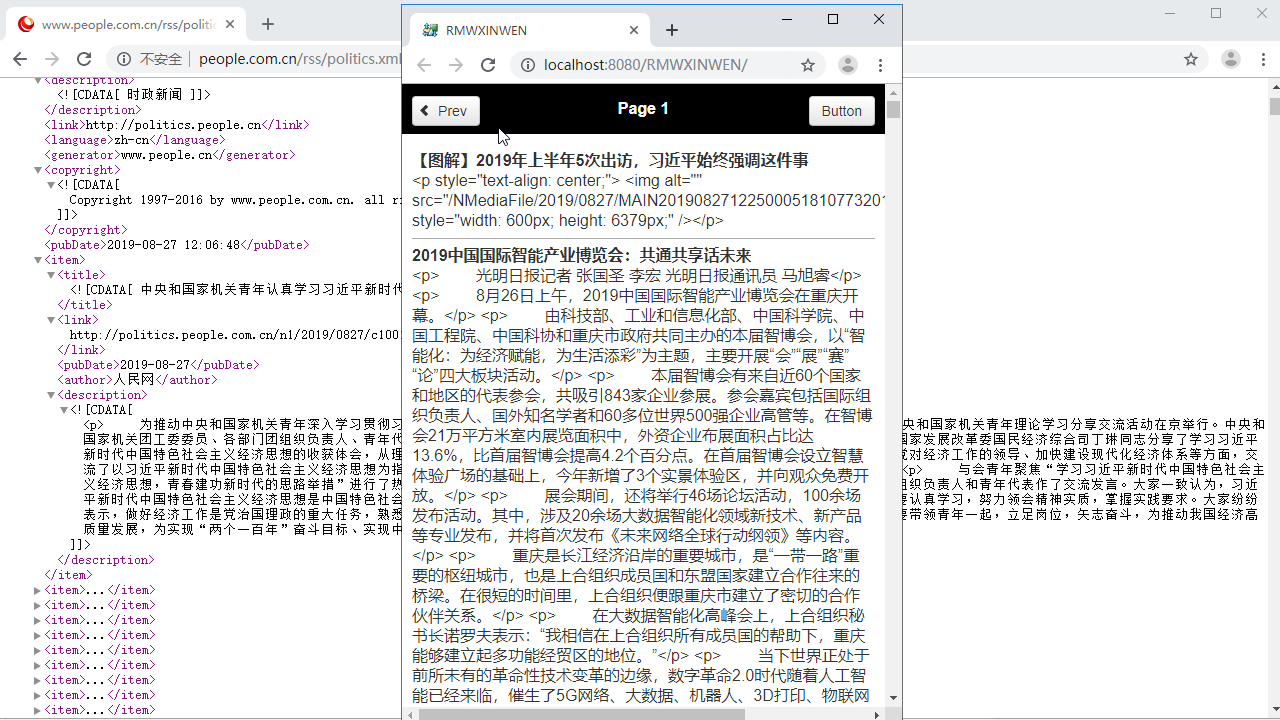Viewport: 1280px width, 720px height.
Task: View site information icon beside localhost URL
Action: pyautogui.click(x=527, y=65)
